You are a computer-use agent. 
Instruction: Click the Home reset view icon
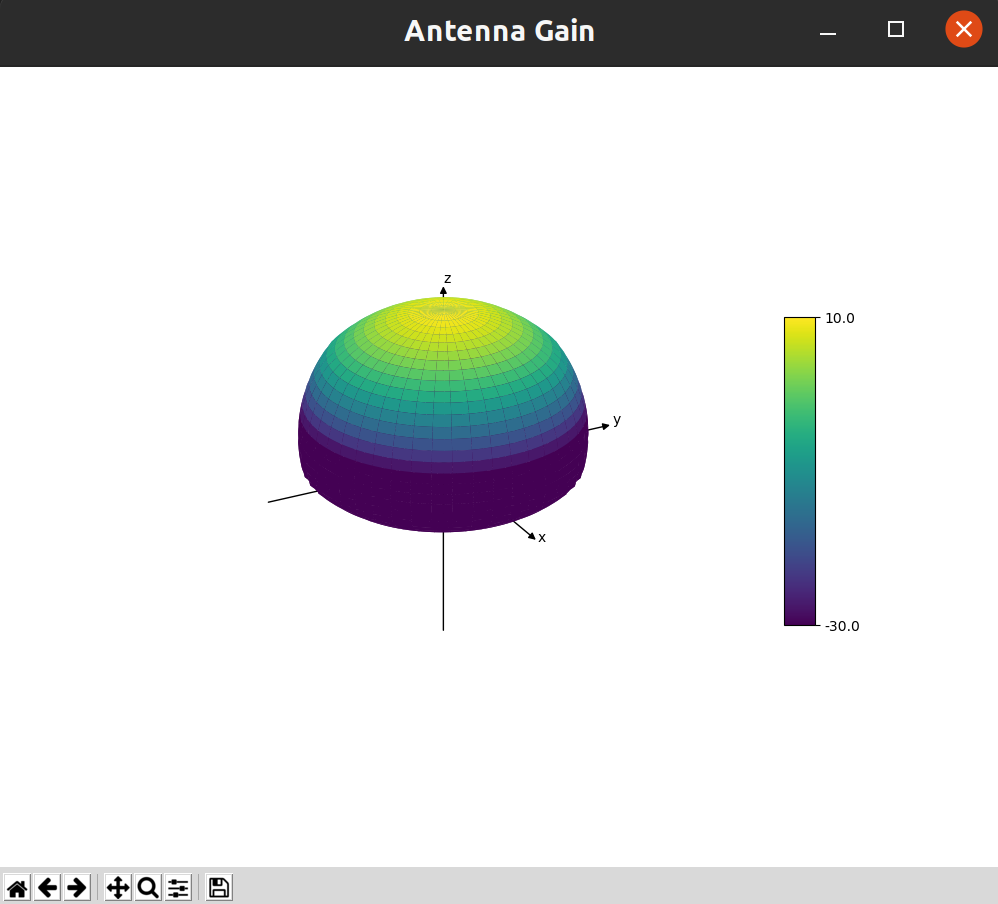(x=17, y=887)
